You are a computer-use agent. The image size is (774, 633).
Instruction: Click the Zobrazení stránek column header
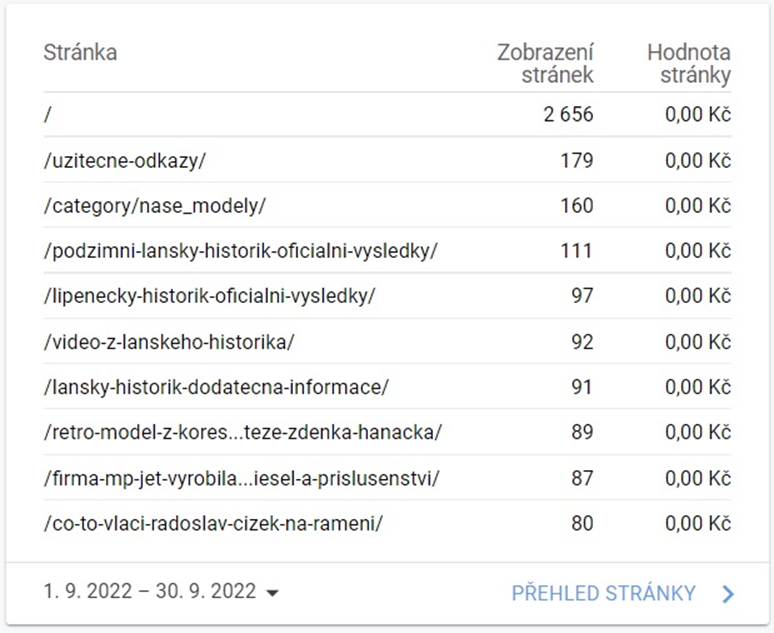[545, 64]
